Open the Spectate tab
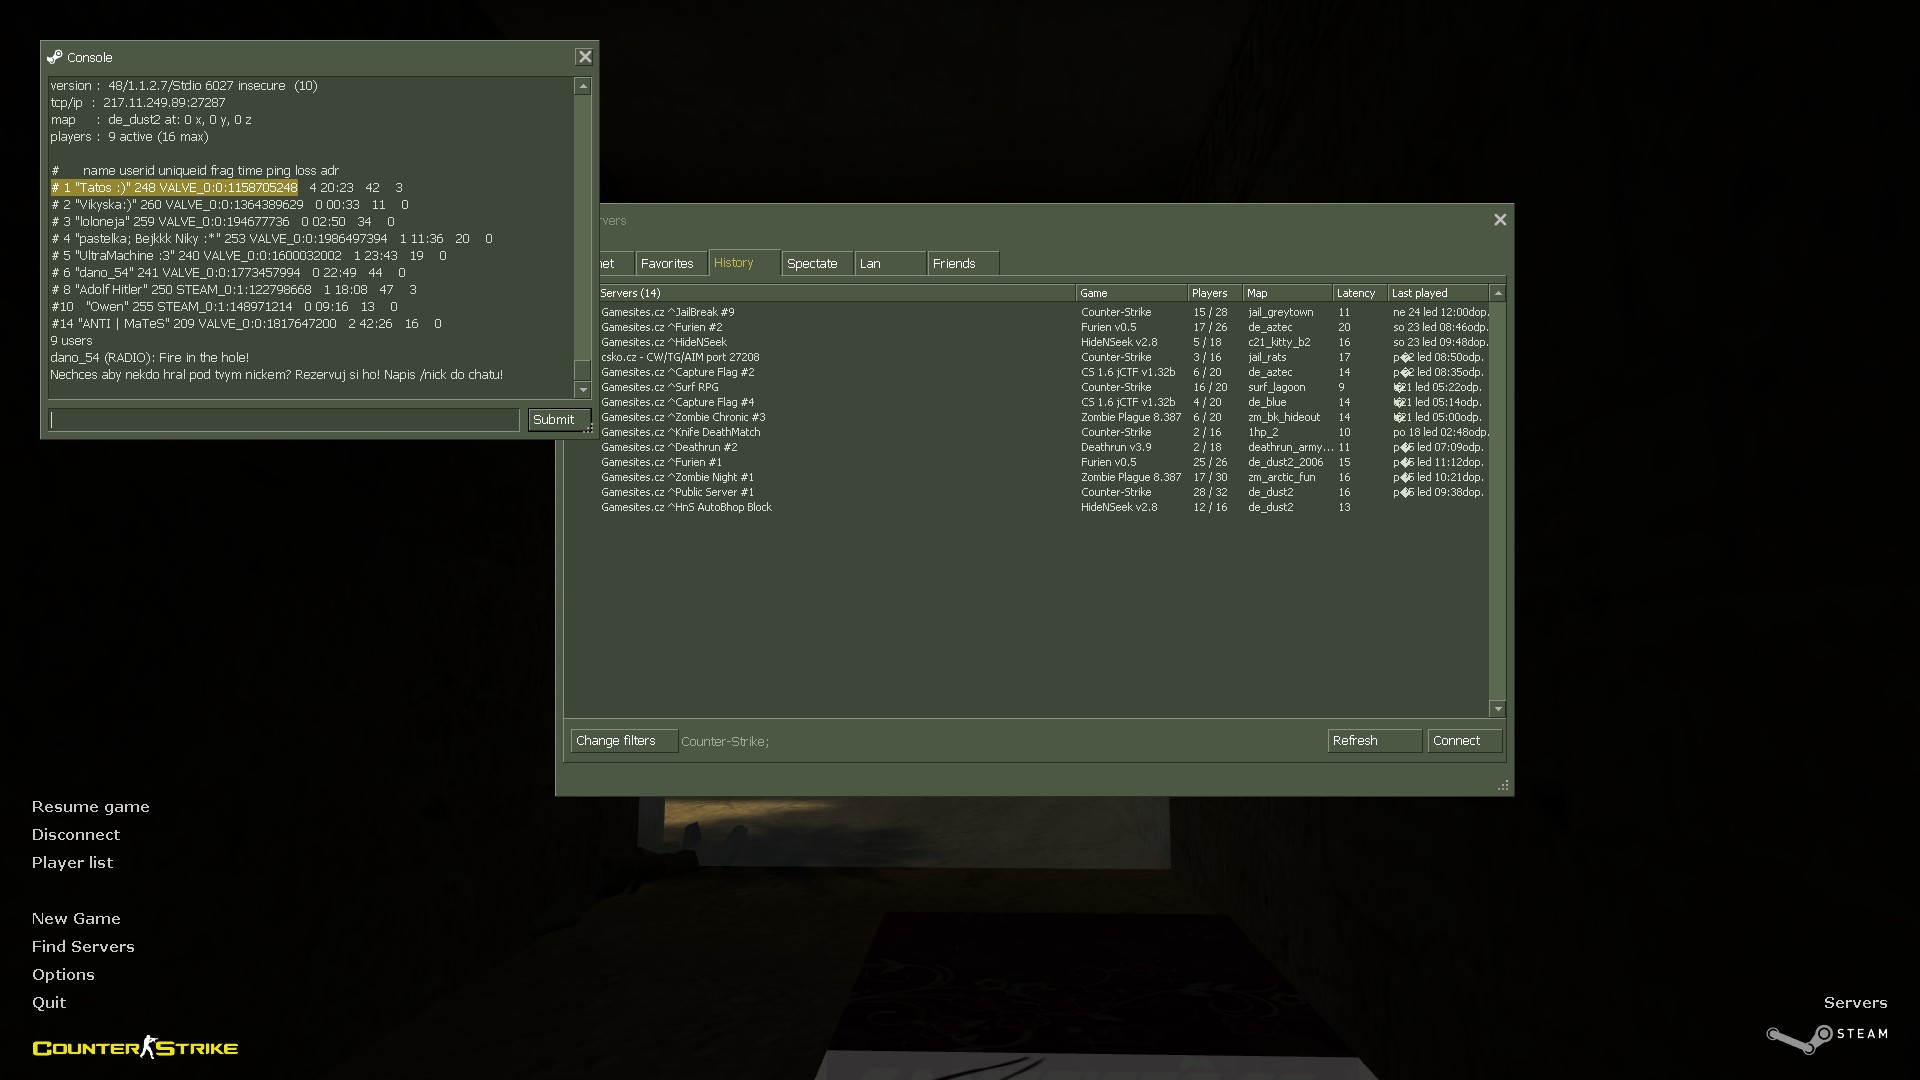 tap(816, 264)
